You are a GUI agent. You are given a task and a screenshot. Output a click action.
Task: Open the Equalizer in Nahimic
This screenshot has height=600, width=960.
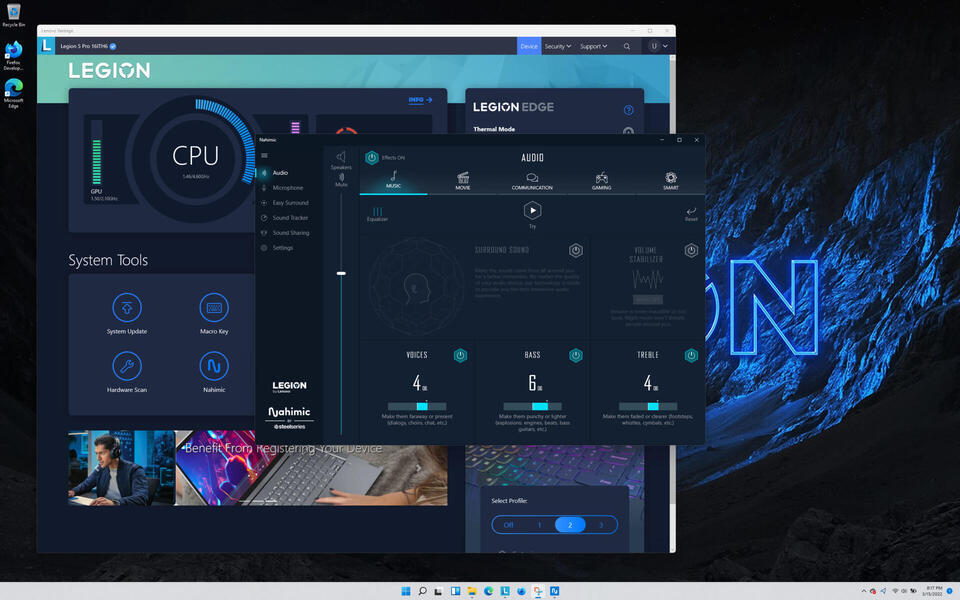[377, 214]
